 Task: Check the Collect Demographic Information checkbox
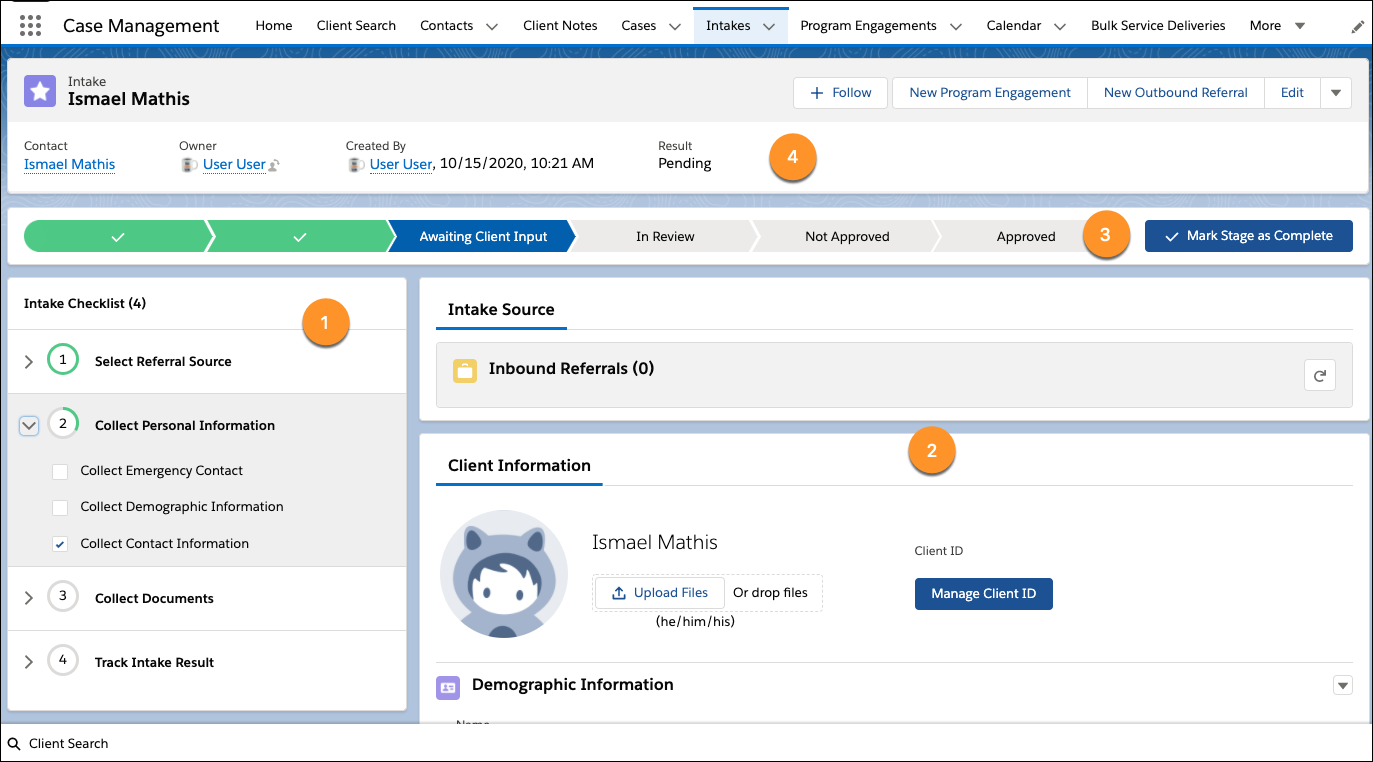point(60,507)
